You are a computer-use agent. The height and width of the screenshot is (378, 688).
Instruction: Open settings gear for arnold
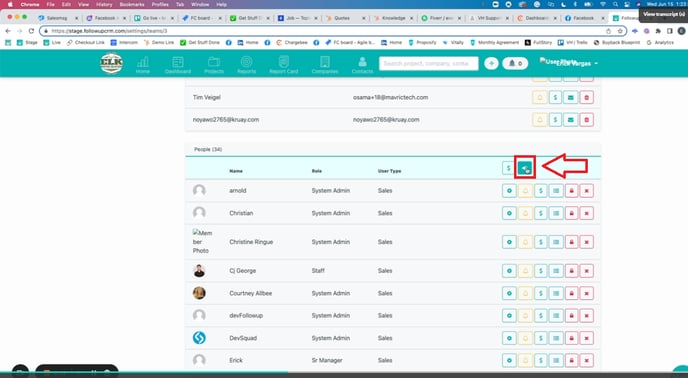(509, 191)
